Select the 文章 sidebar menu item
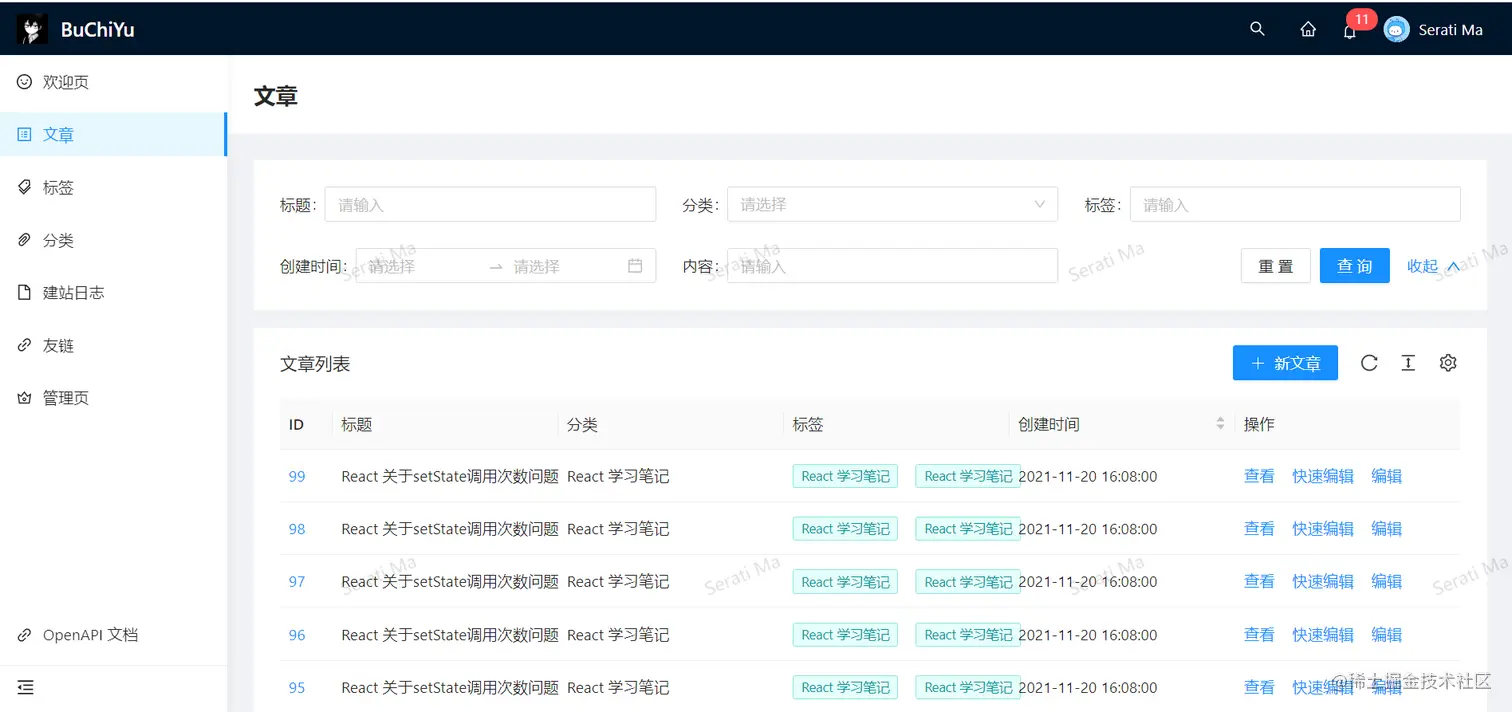The width and height of the screenshot is (1512, 712). point(114,135)
